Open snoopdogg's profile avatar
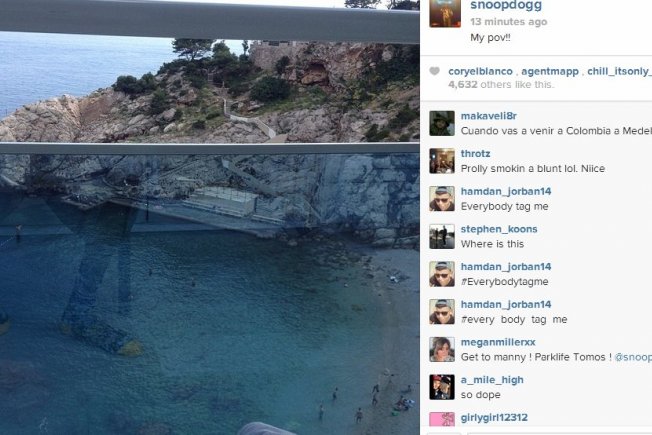Image resolution: width=652 pixels, height=435 pixels. click(445, 13)
